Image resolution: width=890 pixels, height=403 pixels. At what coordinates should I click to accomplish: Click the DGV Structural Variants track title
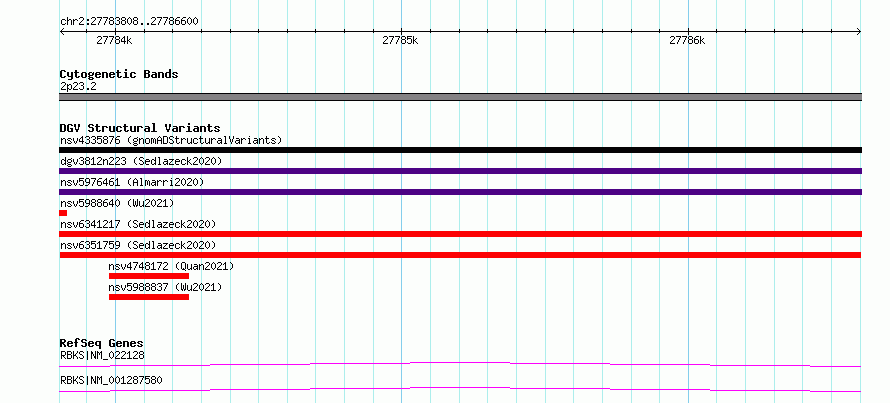[x=140, y=128]
